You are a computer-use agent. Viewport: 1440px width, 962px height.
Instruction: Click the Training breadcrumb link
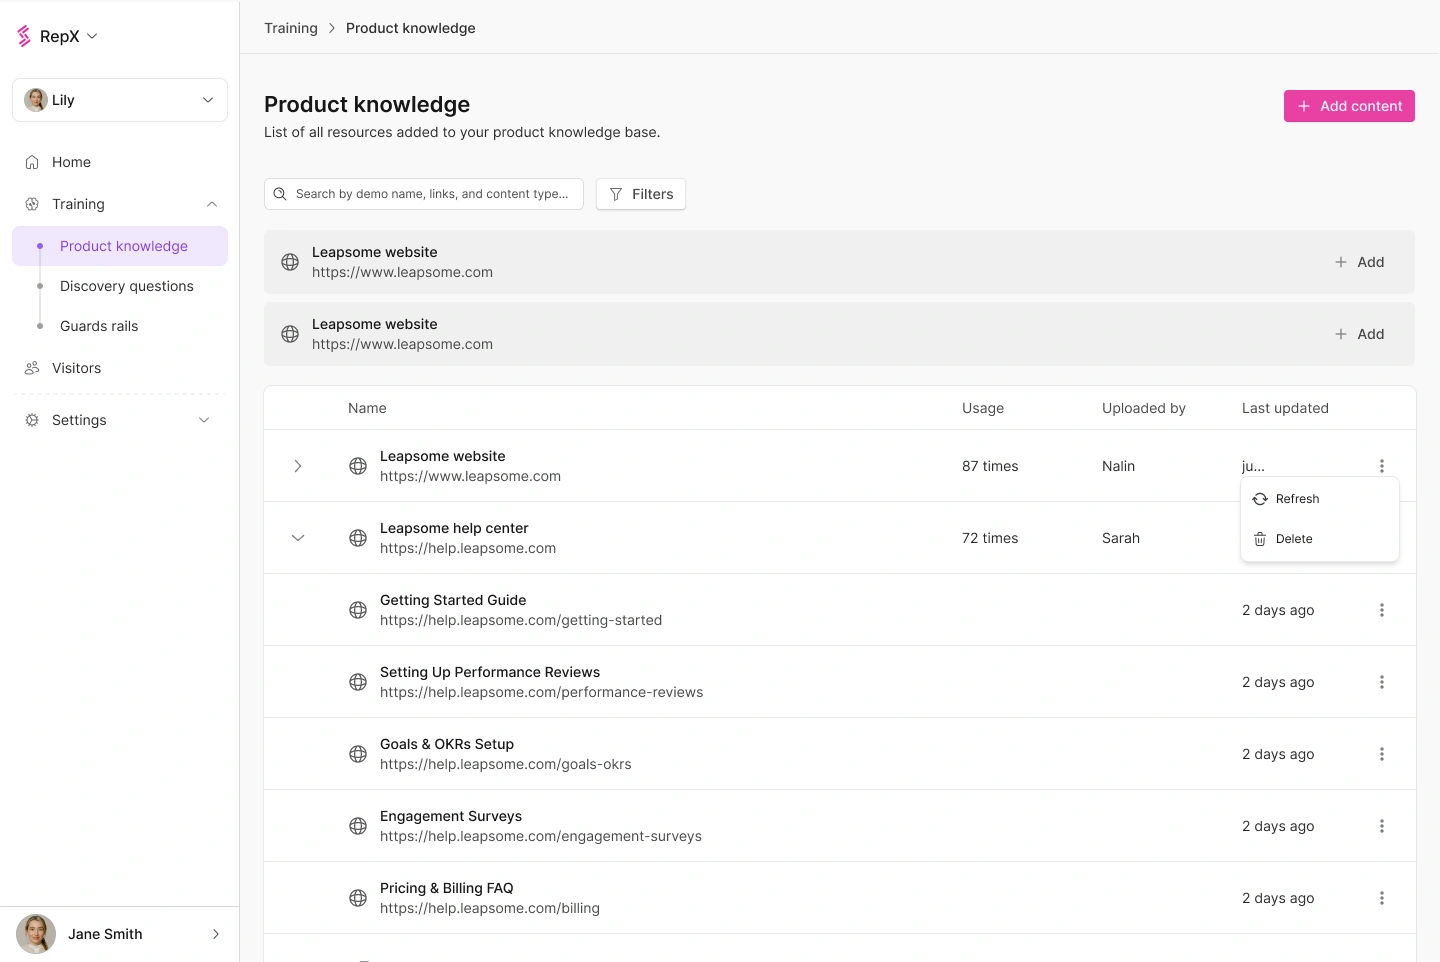[x=291, y=28]
